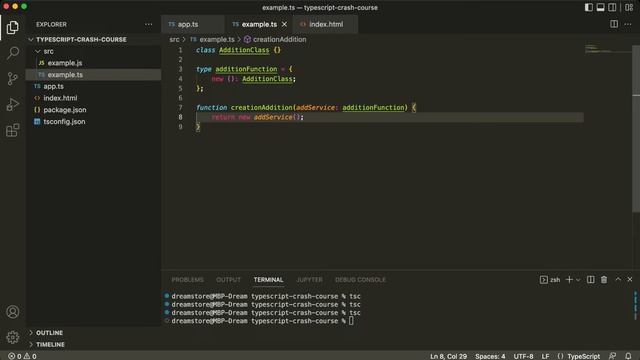The image size is (640, 360).
Task: Open the Source Control view icon
Action: point(13,78)
